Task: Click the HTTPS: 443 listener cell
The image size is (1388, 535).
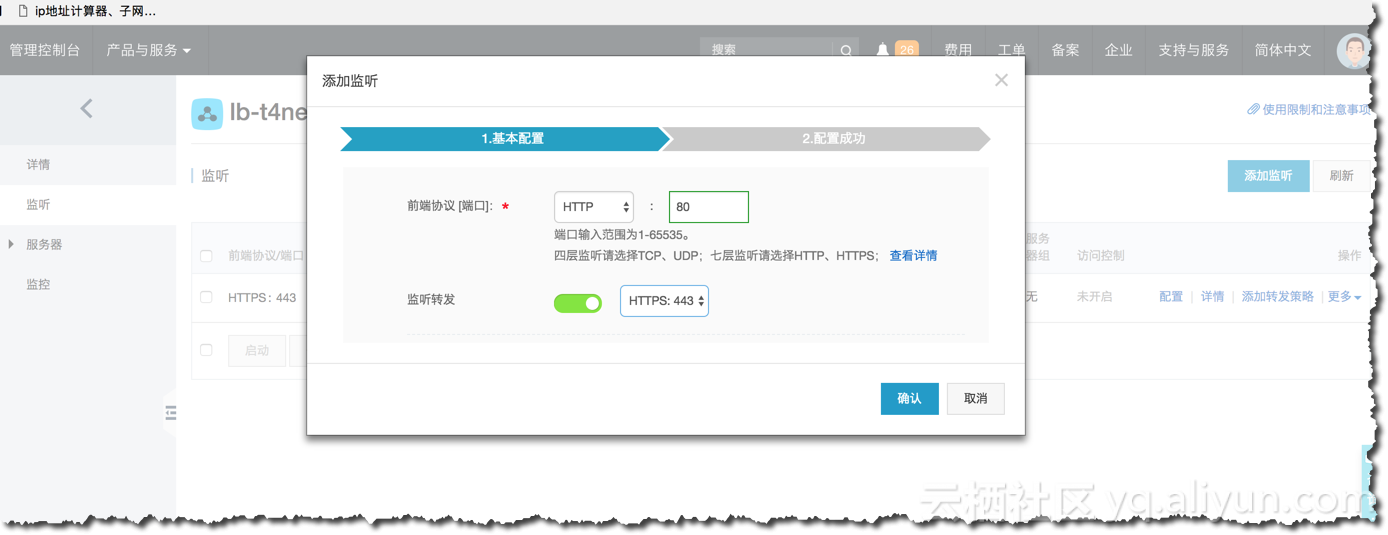Action: (x=262, y=297)
